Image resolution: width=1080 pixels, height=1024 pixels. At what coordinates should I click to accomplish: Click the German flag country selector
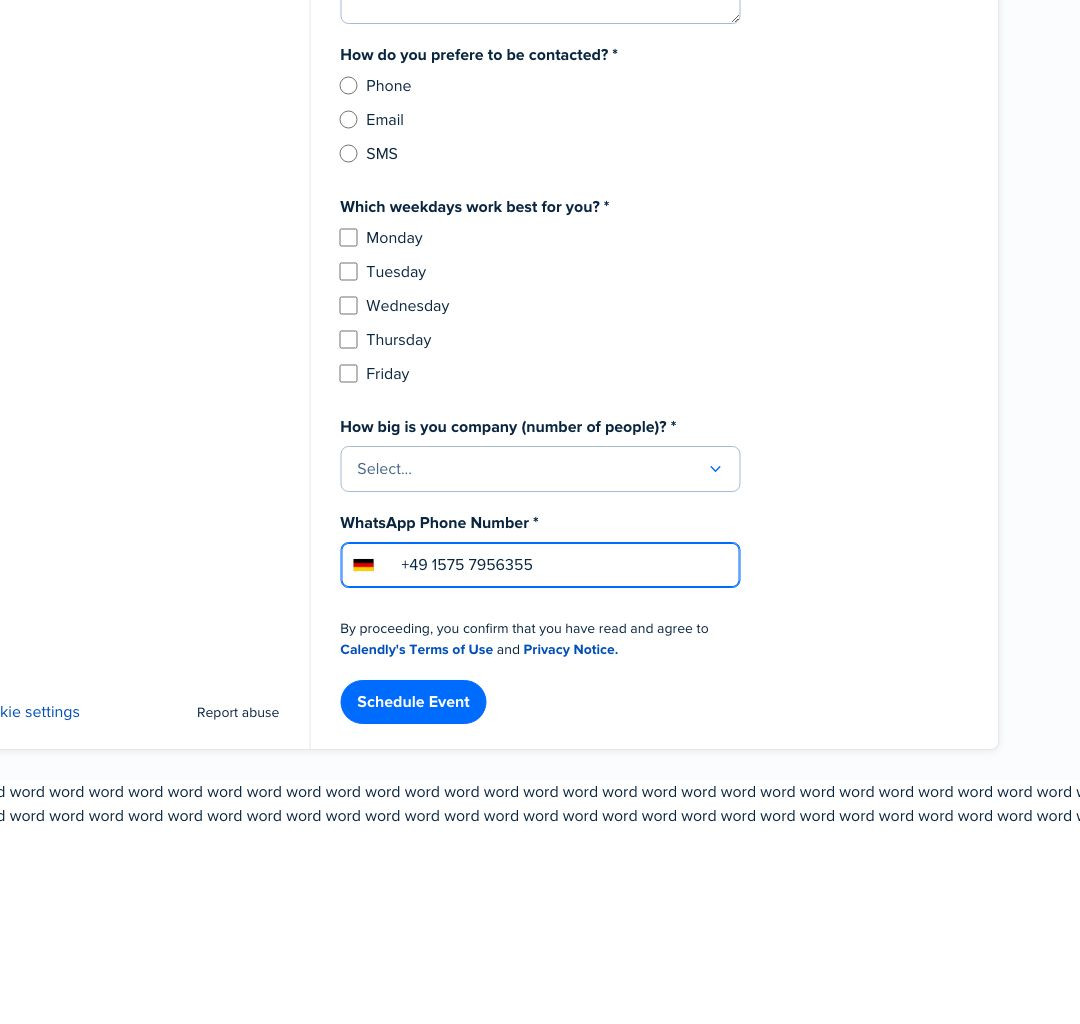[364, 565]
